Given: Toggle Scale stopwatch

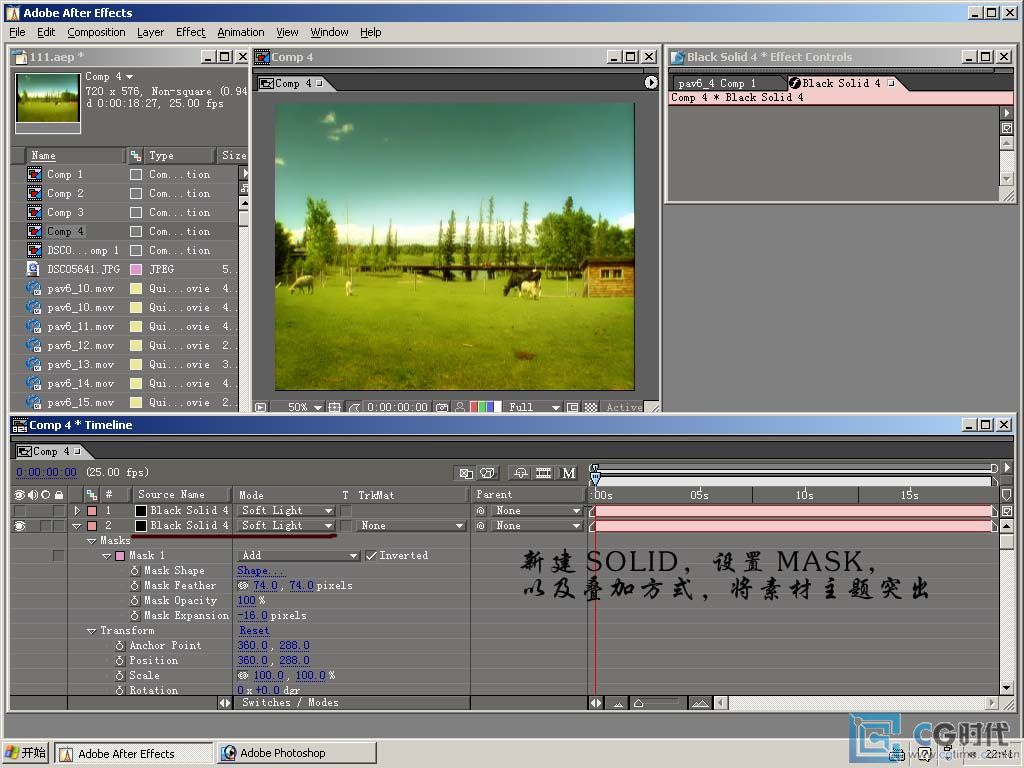Looking at the screenshot, I should tap(120, 676).
